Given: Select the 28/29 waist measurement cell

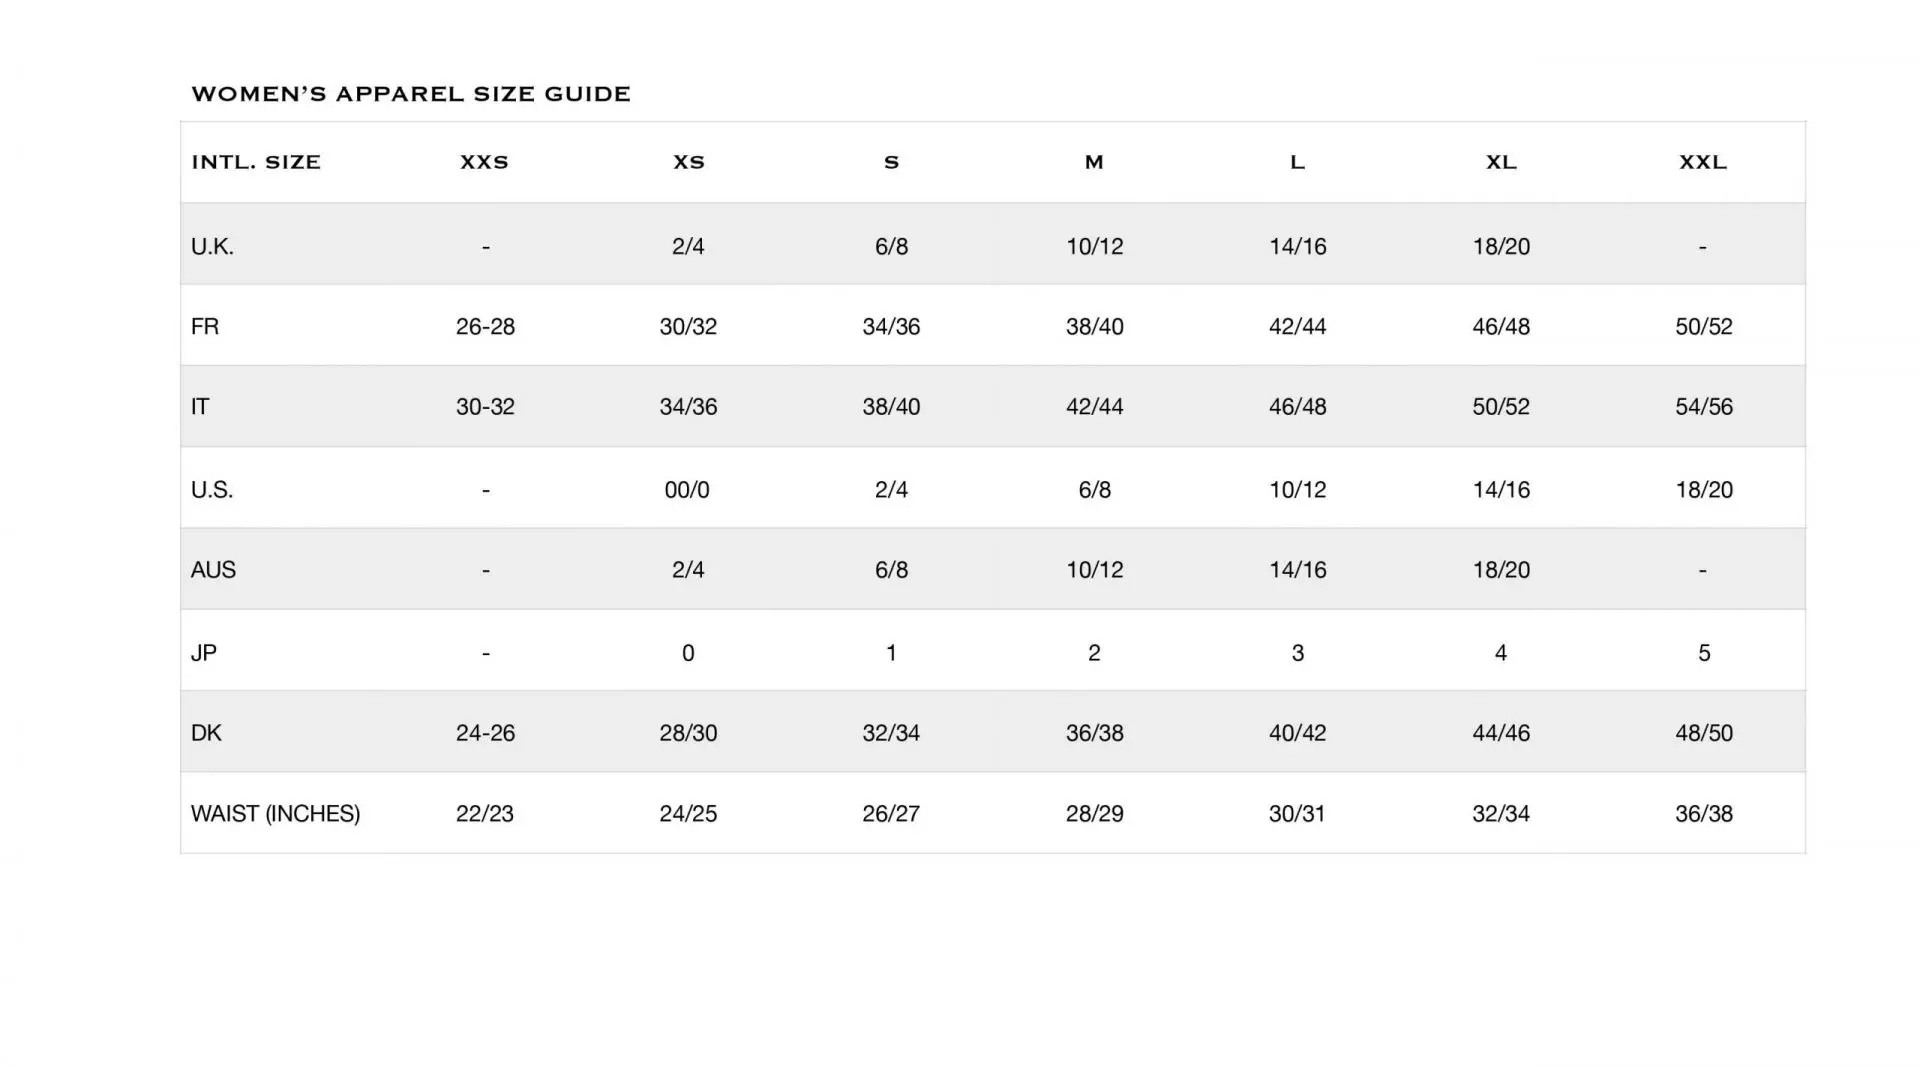Looking at the screenshot, I should point(1094,814).
